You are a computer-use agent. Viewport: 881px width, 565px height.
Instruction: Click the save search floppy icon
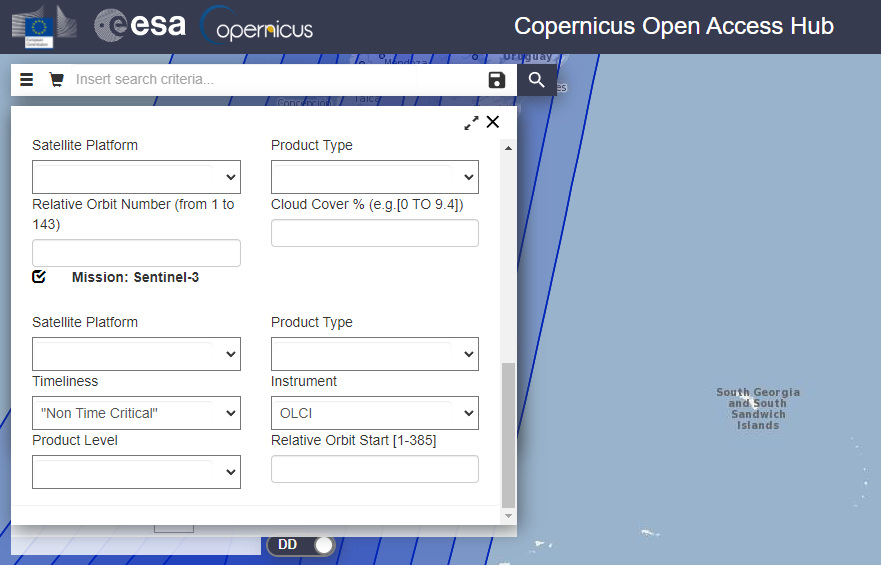tap(497, 80)
